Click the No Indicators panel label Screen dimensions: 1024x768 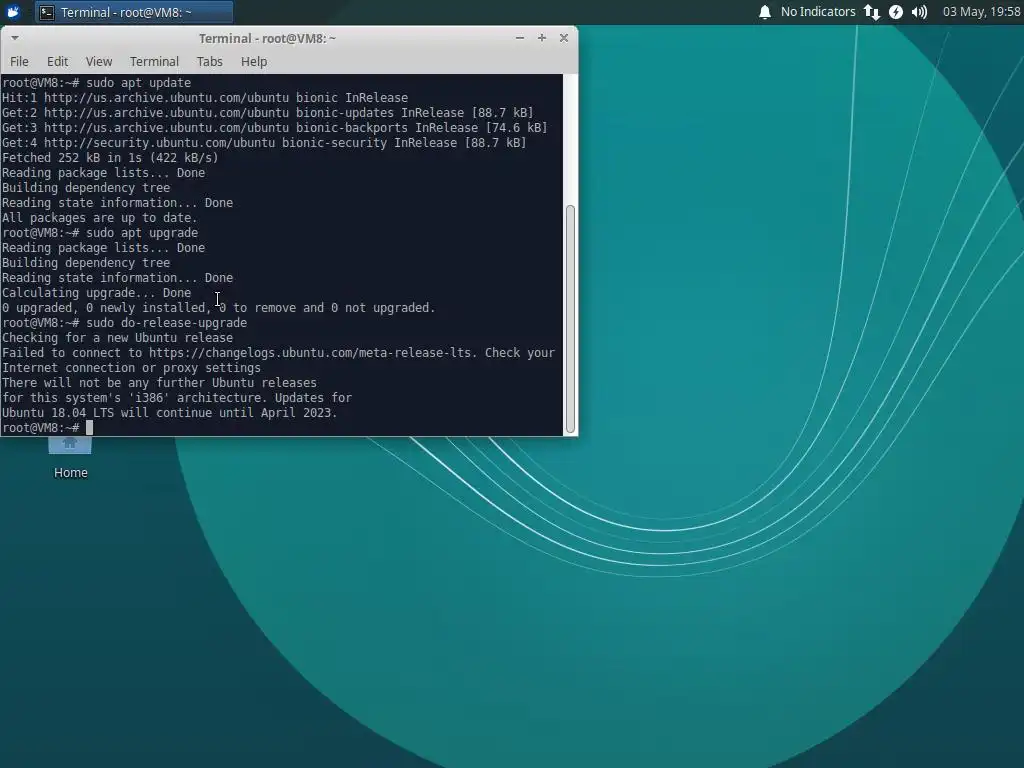click(x=818, y=12)
